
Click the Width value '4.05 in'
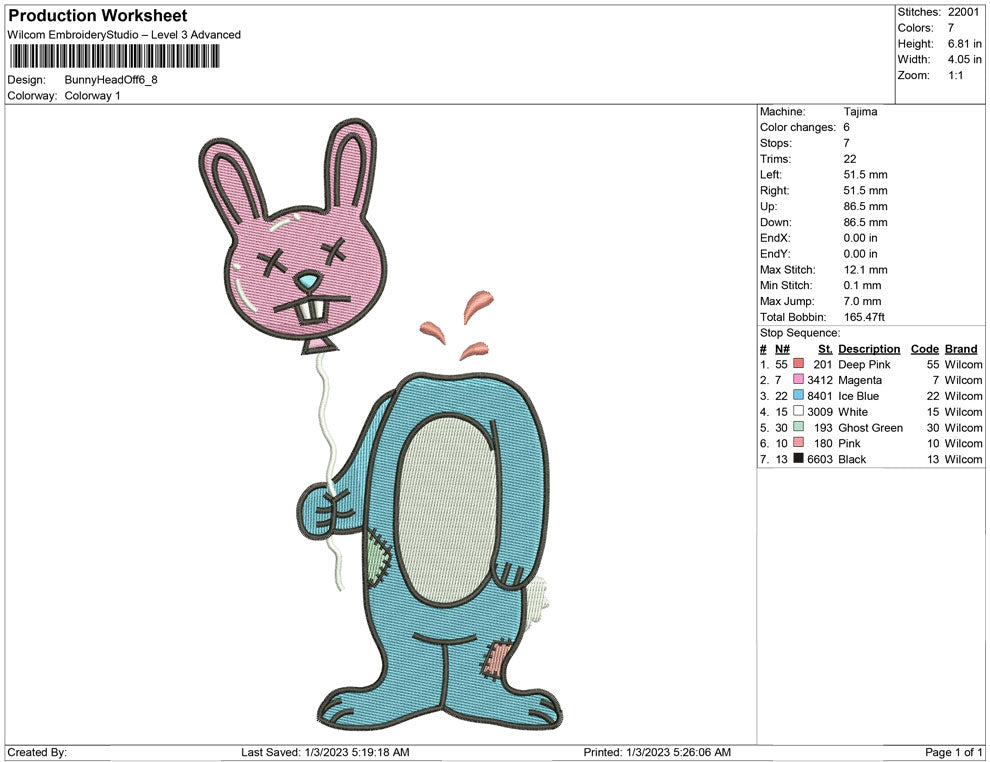click(x=965, y=59)
